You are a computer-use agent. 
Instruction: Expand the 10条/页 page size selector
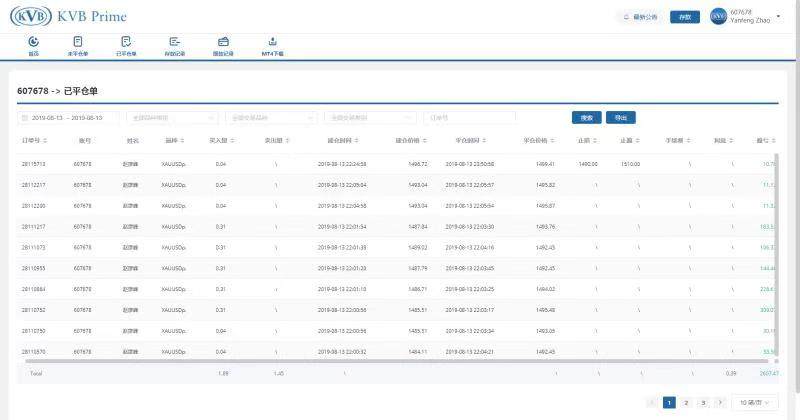pyautogui.click(x=753, y=402)
